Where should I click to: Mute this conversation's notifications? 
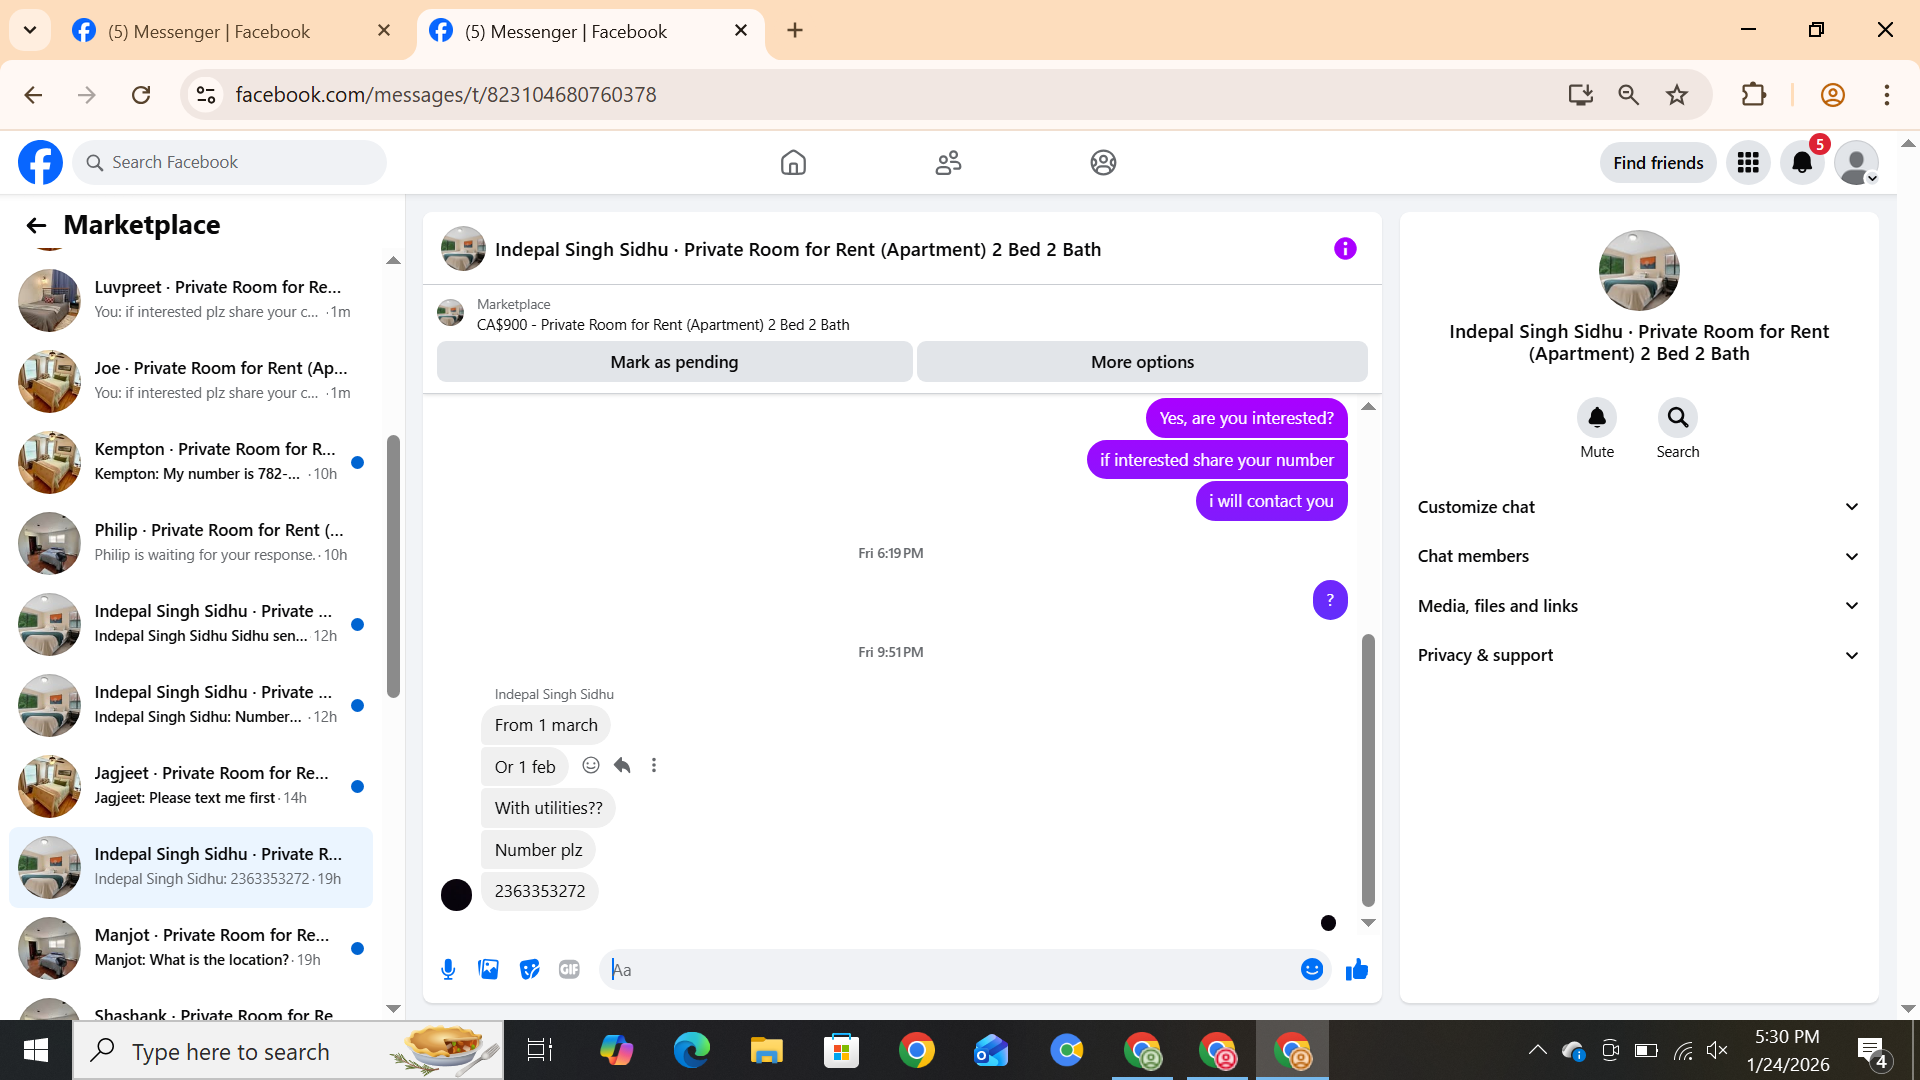[1597, 418]
